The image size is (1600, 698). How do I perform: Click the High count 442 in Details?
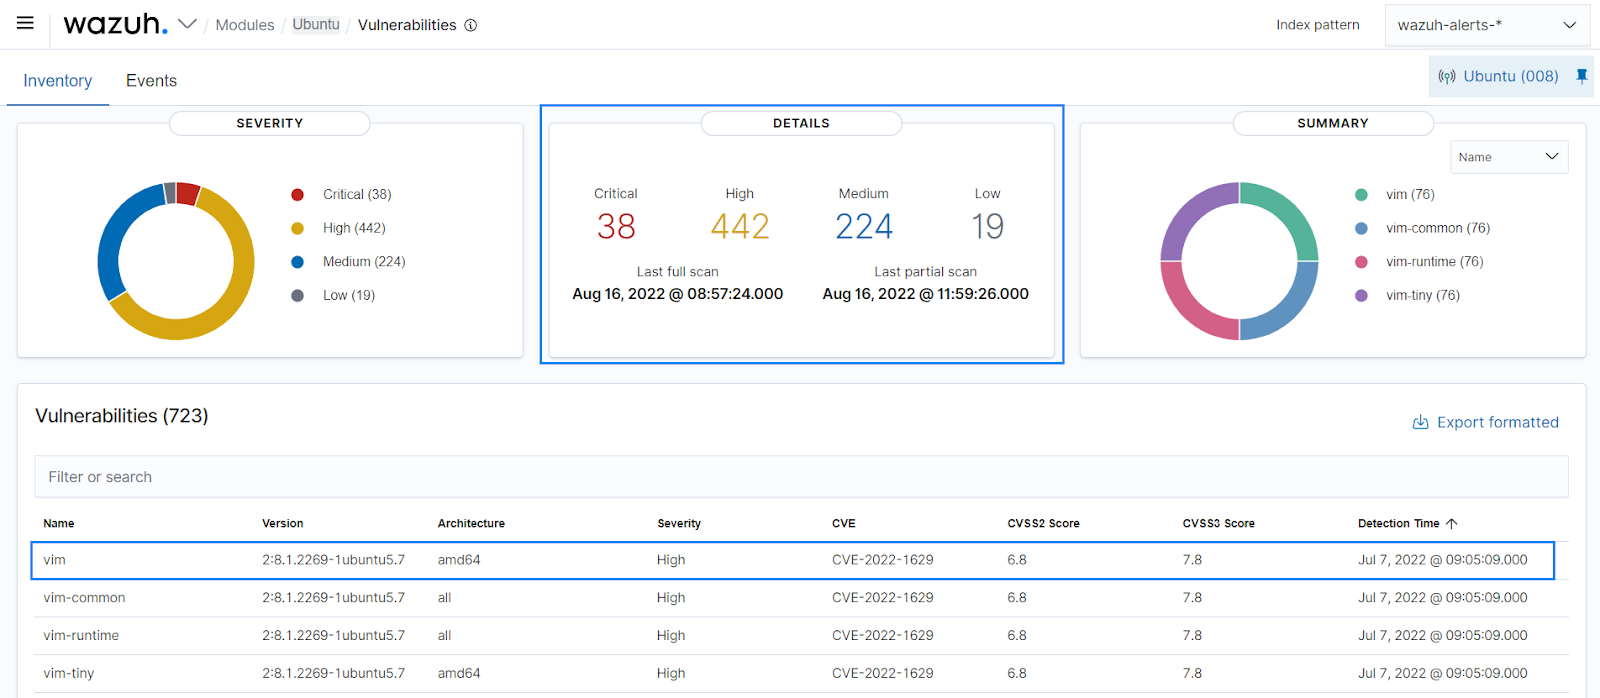pyautogui.click(x=740, y=227)
